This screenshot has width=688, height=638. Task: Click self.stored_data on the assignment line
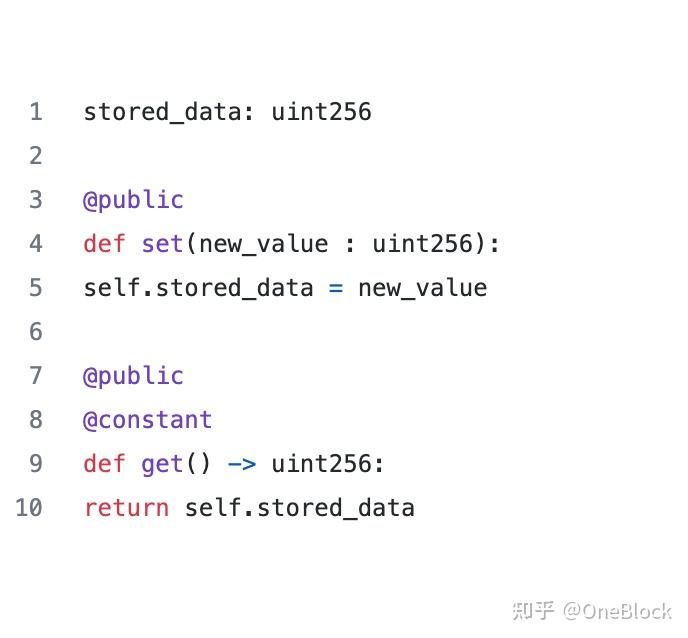[x=199, y=288]
